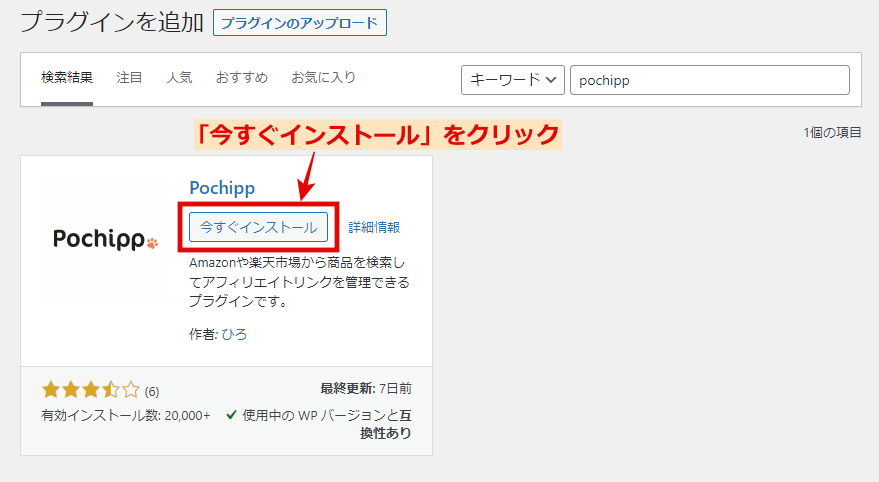Image resolution: width=879 pixels, height=482 pixels.
Task: Open 詳細情報 for the Pochipp plugin
Action: point(374,227)
